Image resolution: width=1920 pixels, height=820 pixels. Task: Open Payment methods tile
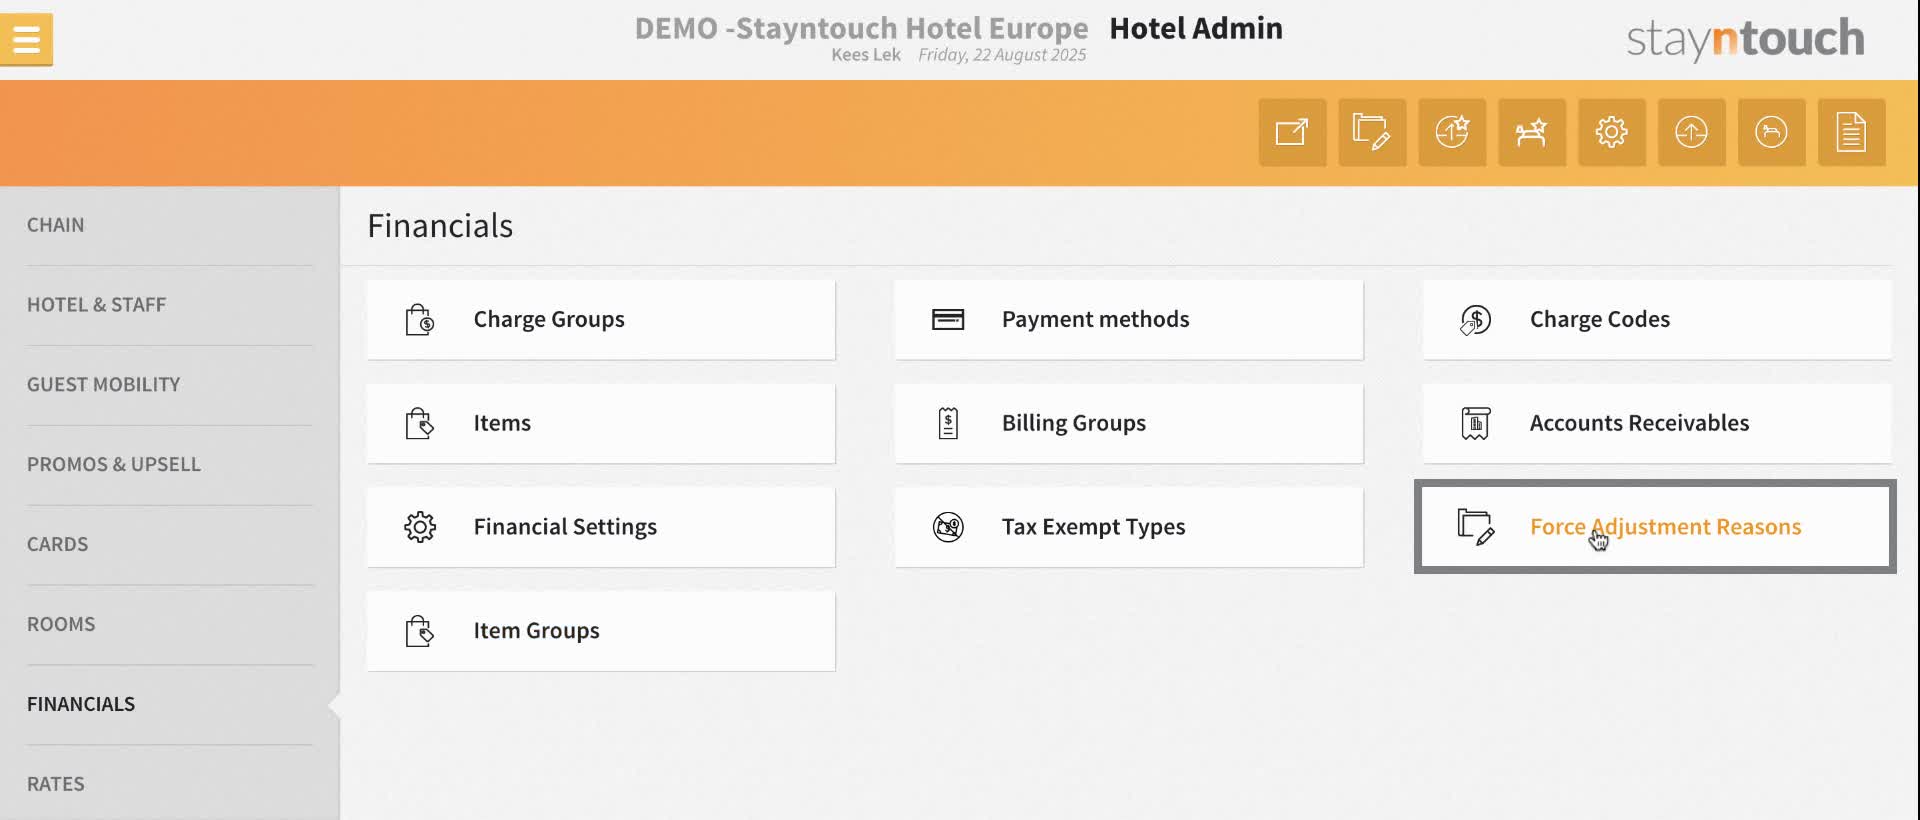coord(1129,320)
